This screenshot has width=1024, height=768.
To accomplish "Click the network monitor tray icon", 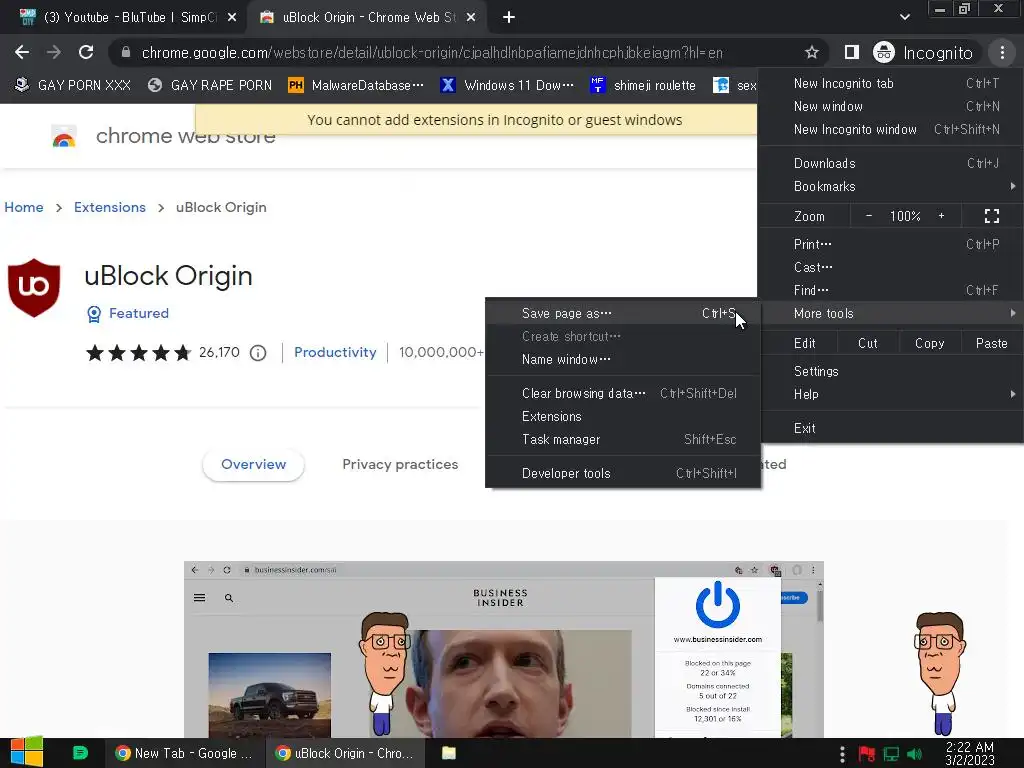I will (891, 754).
